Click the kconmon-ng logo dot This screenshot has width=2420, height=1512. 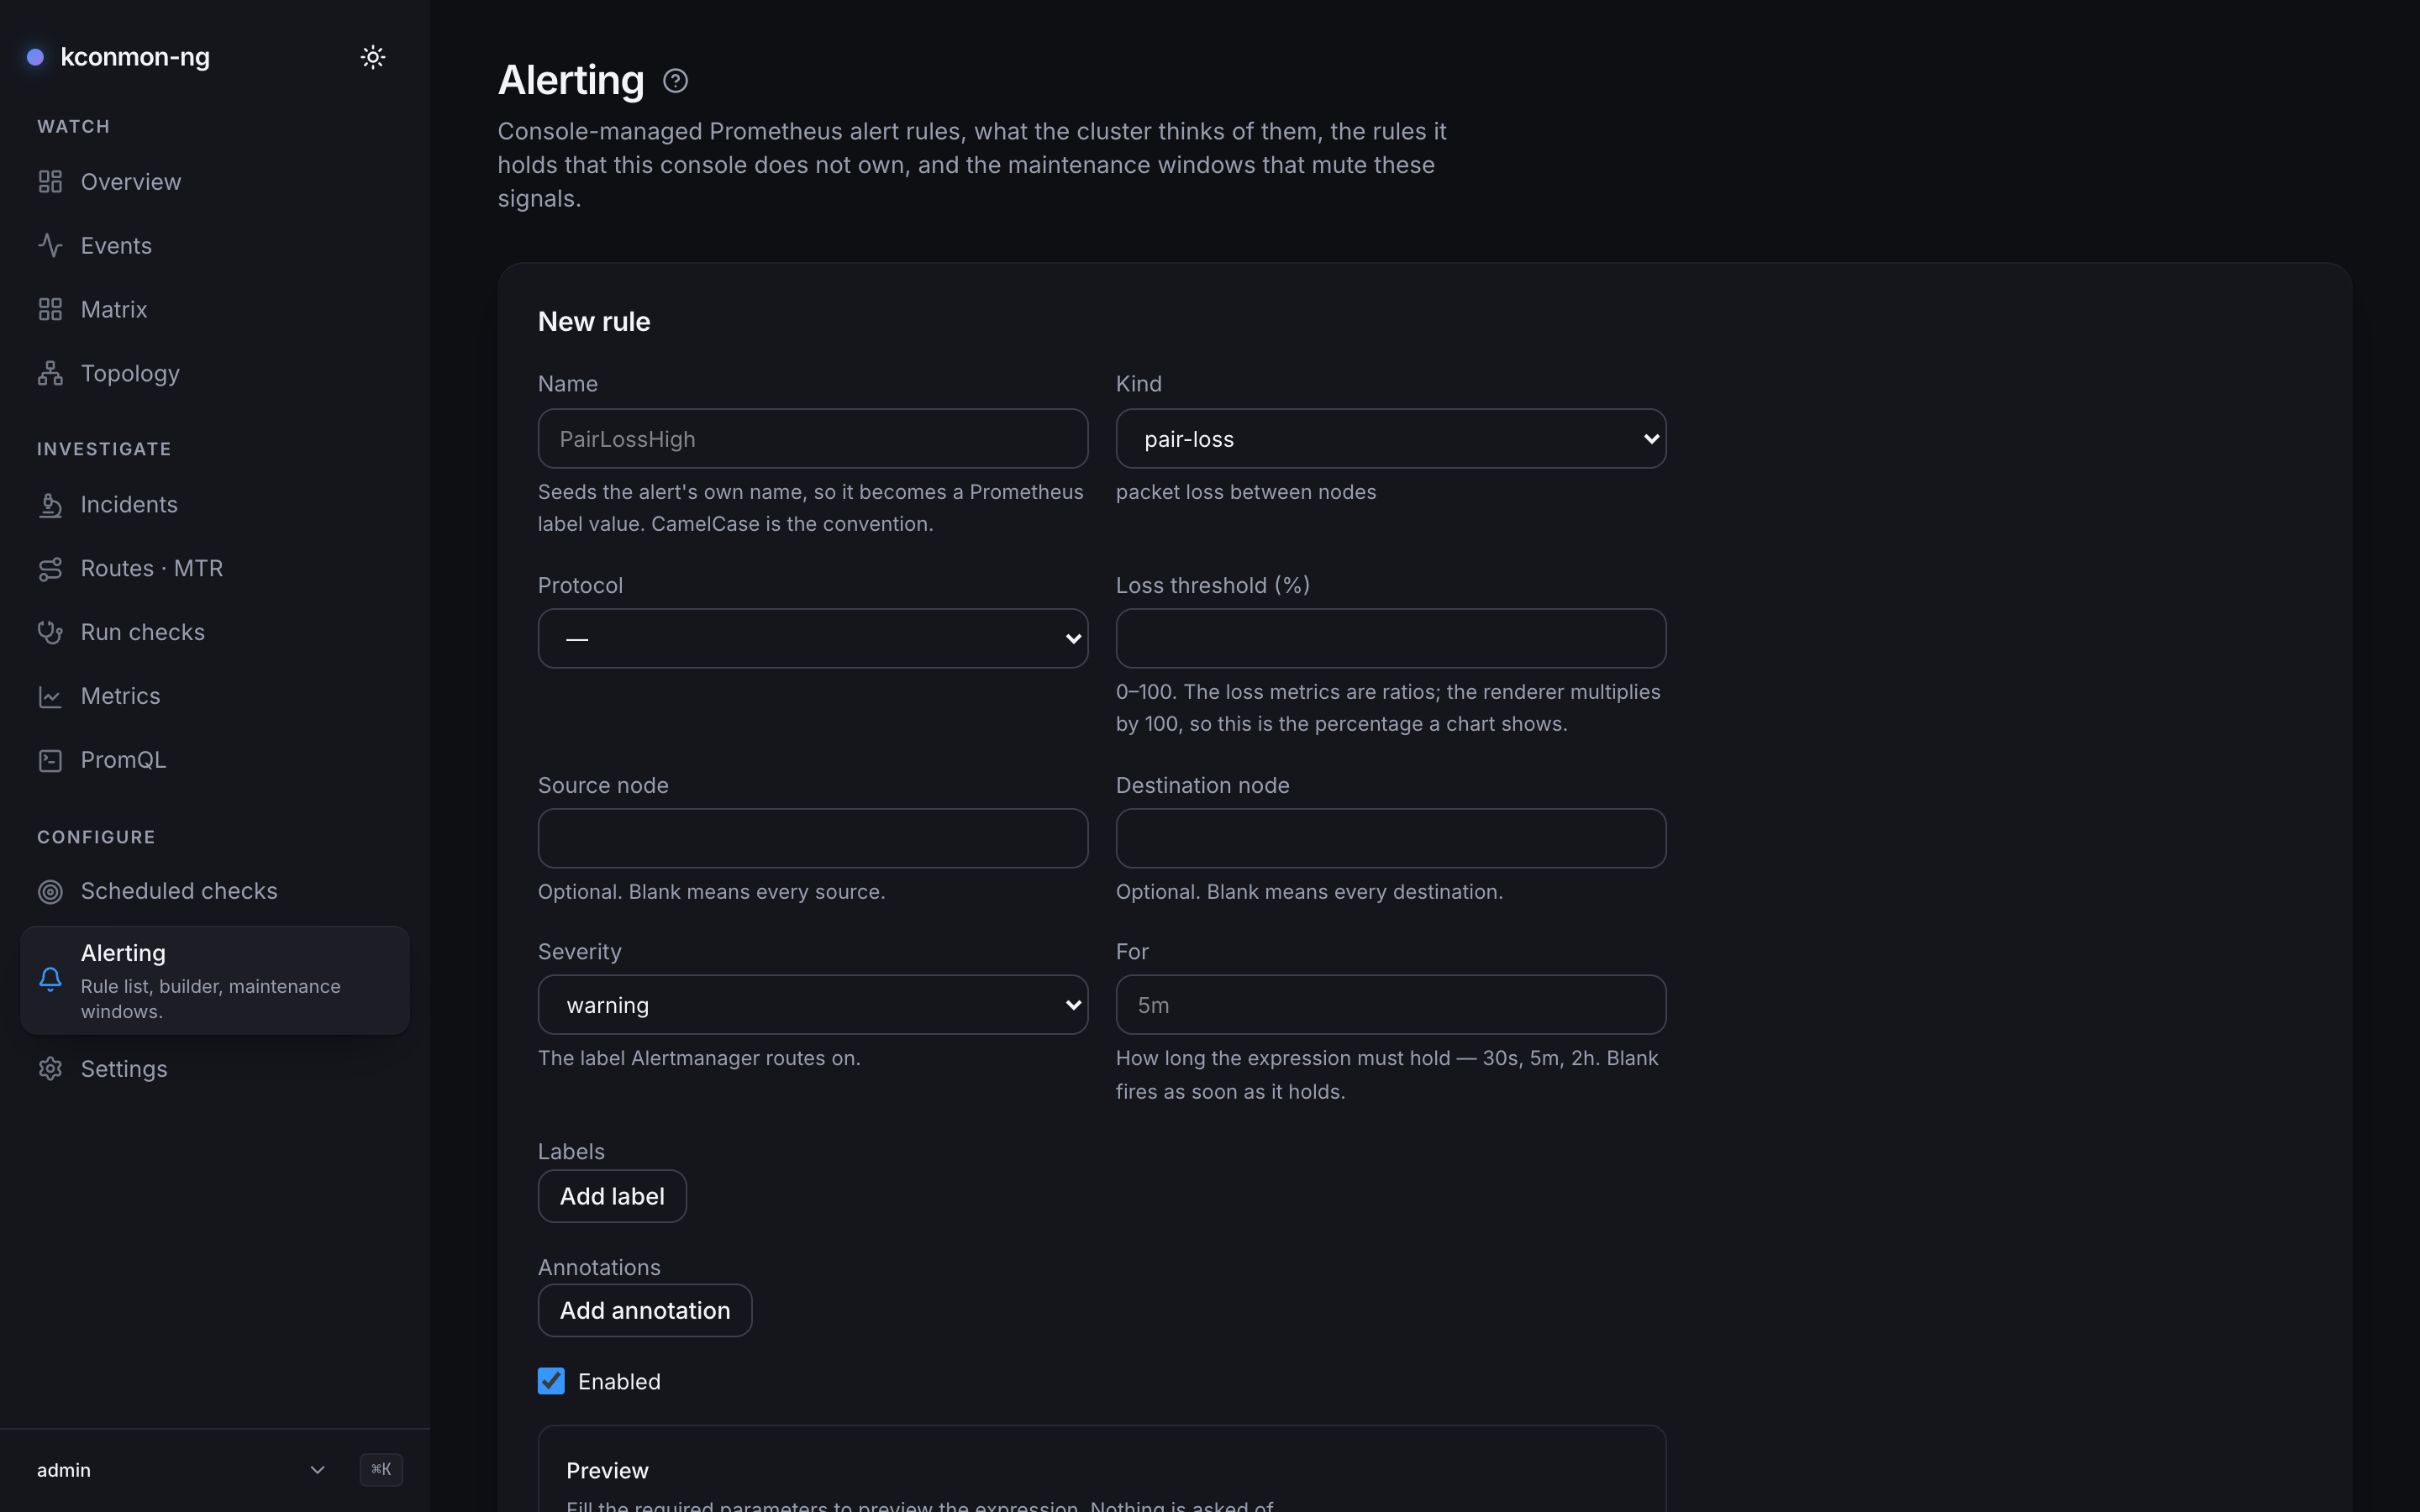click(35, 57)
